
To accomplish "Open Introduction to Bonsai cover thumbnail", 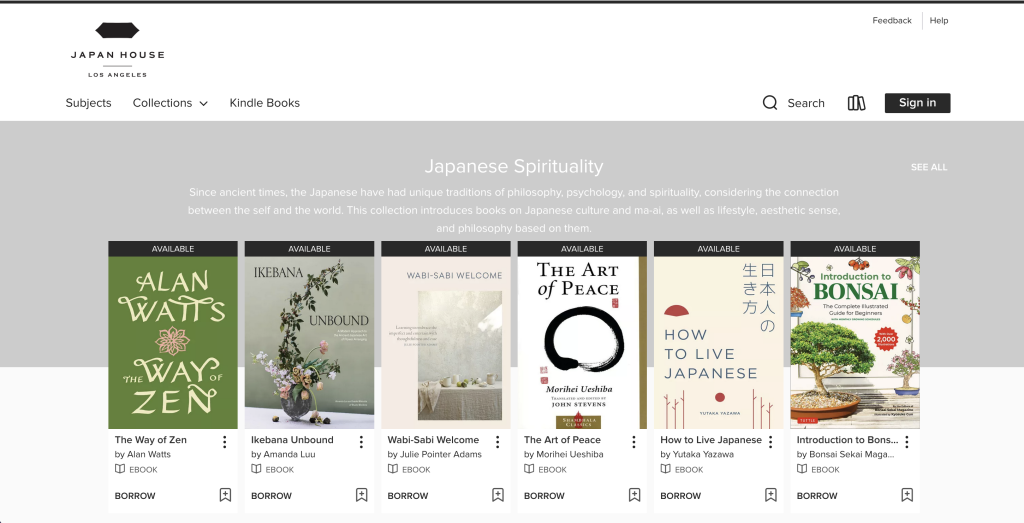I will coord(855,342).
